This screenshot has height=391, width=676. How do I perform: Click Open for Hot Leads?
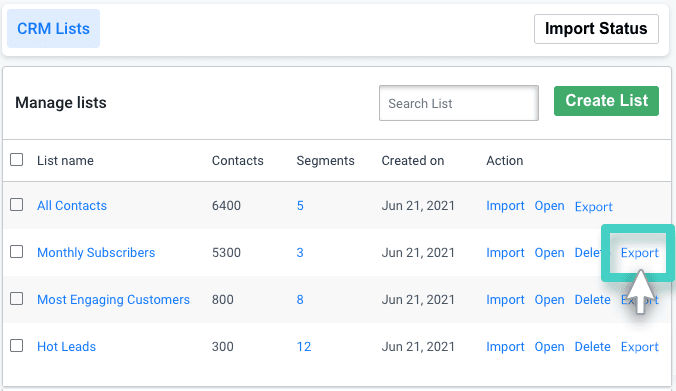click(x=550, y=347)
